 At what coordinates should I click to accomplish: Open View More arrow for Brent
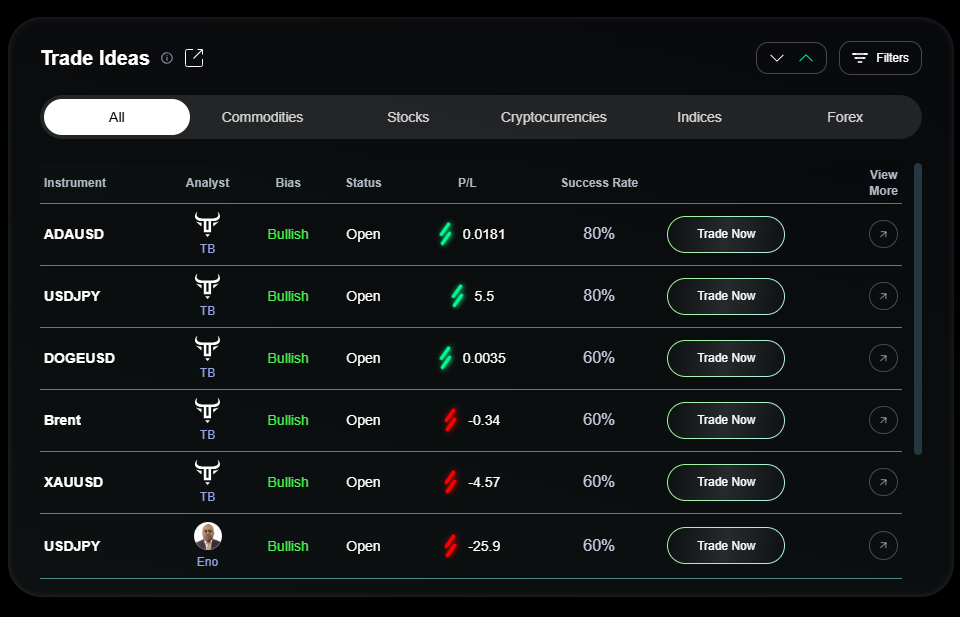click(x=883, y=420)
